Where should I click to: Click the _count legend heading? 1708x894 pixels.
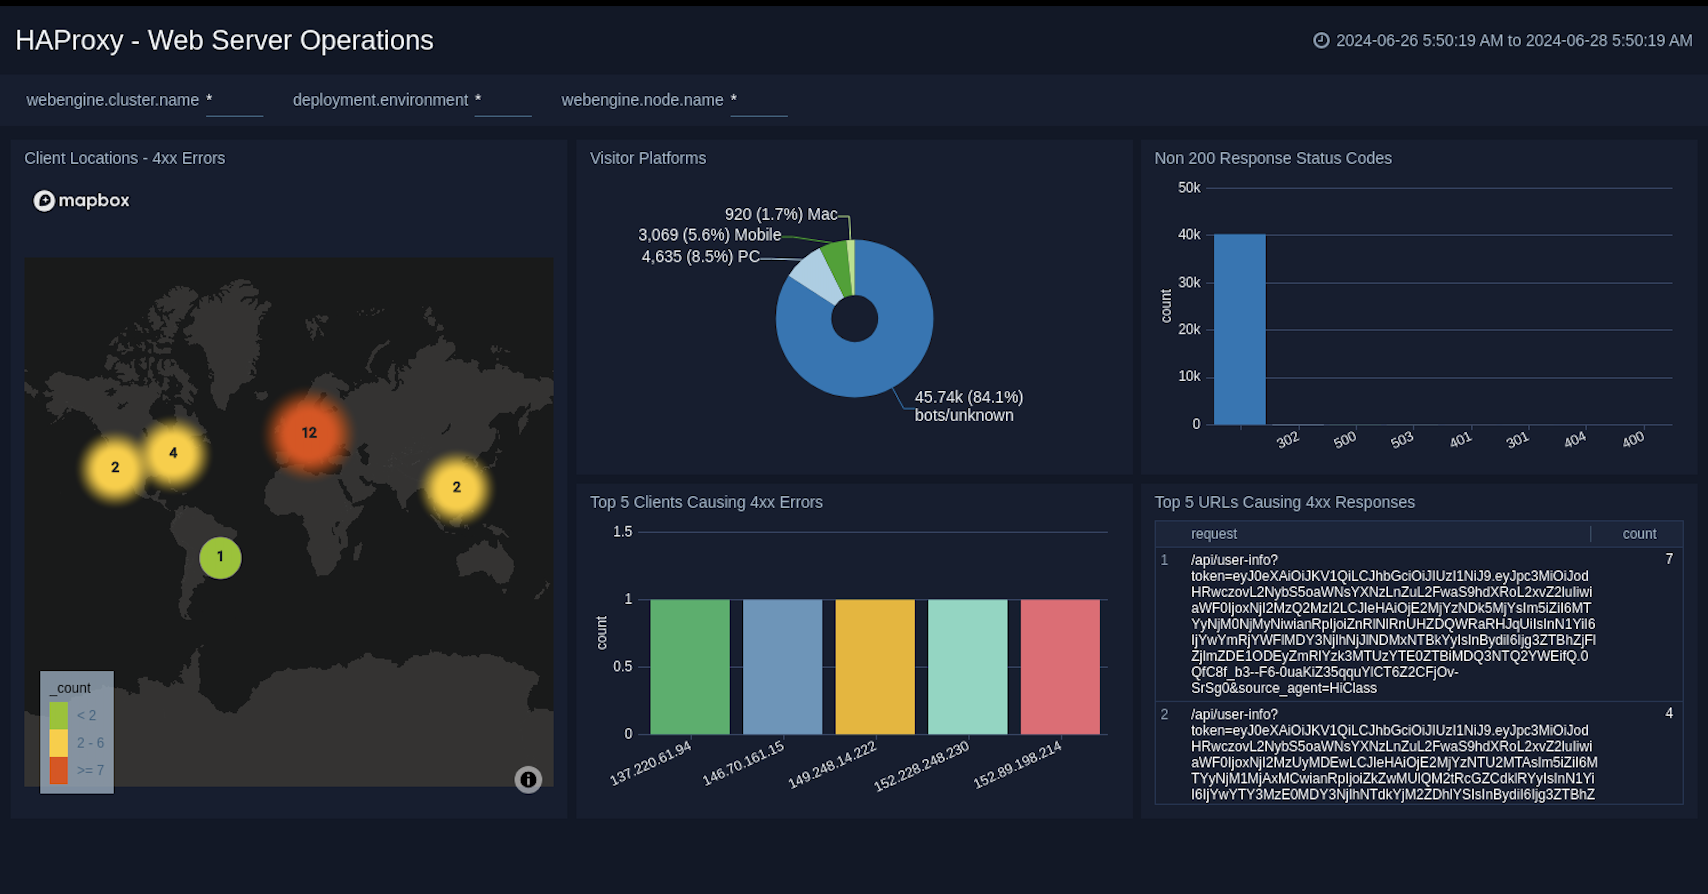coord(70,688)
